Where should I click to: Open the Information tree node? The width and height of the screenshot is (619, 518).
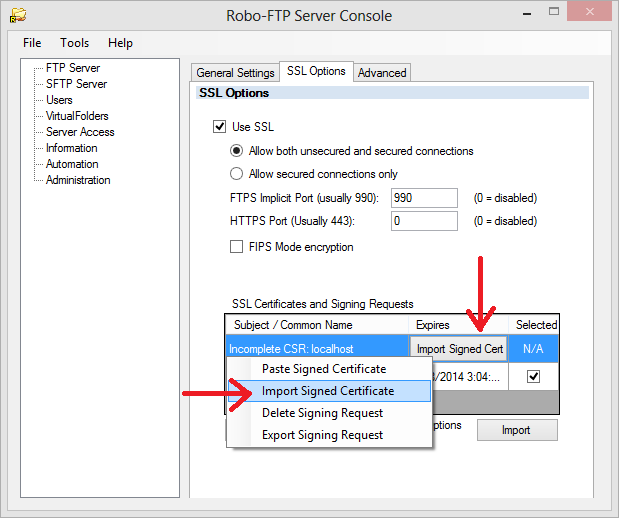pos(71,148)
